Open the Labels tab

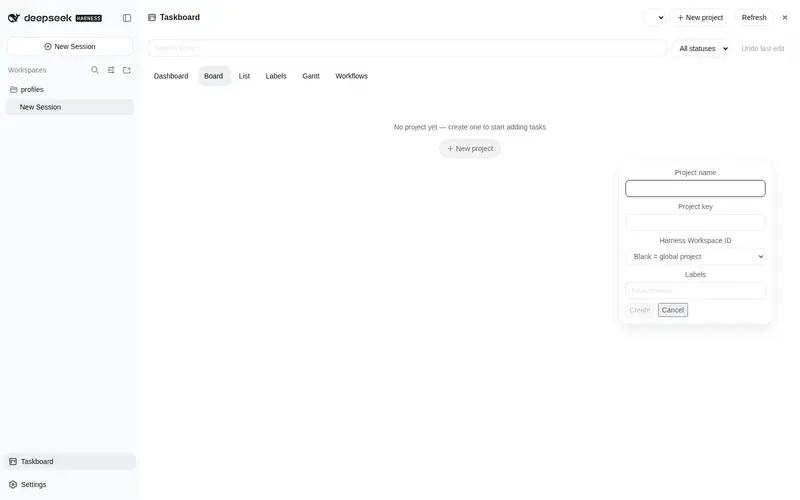coord(276,76)
